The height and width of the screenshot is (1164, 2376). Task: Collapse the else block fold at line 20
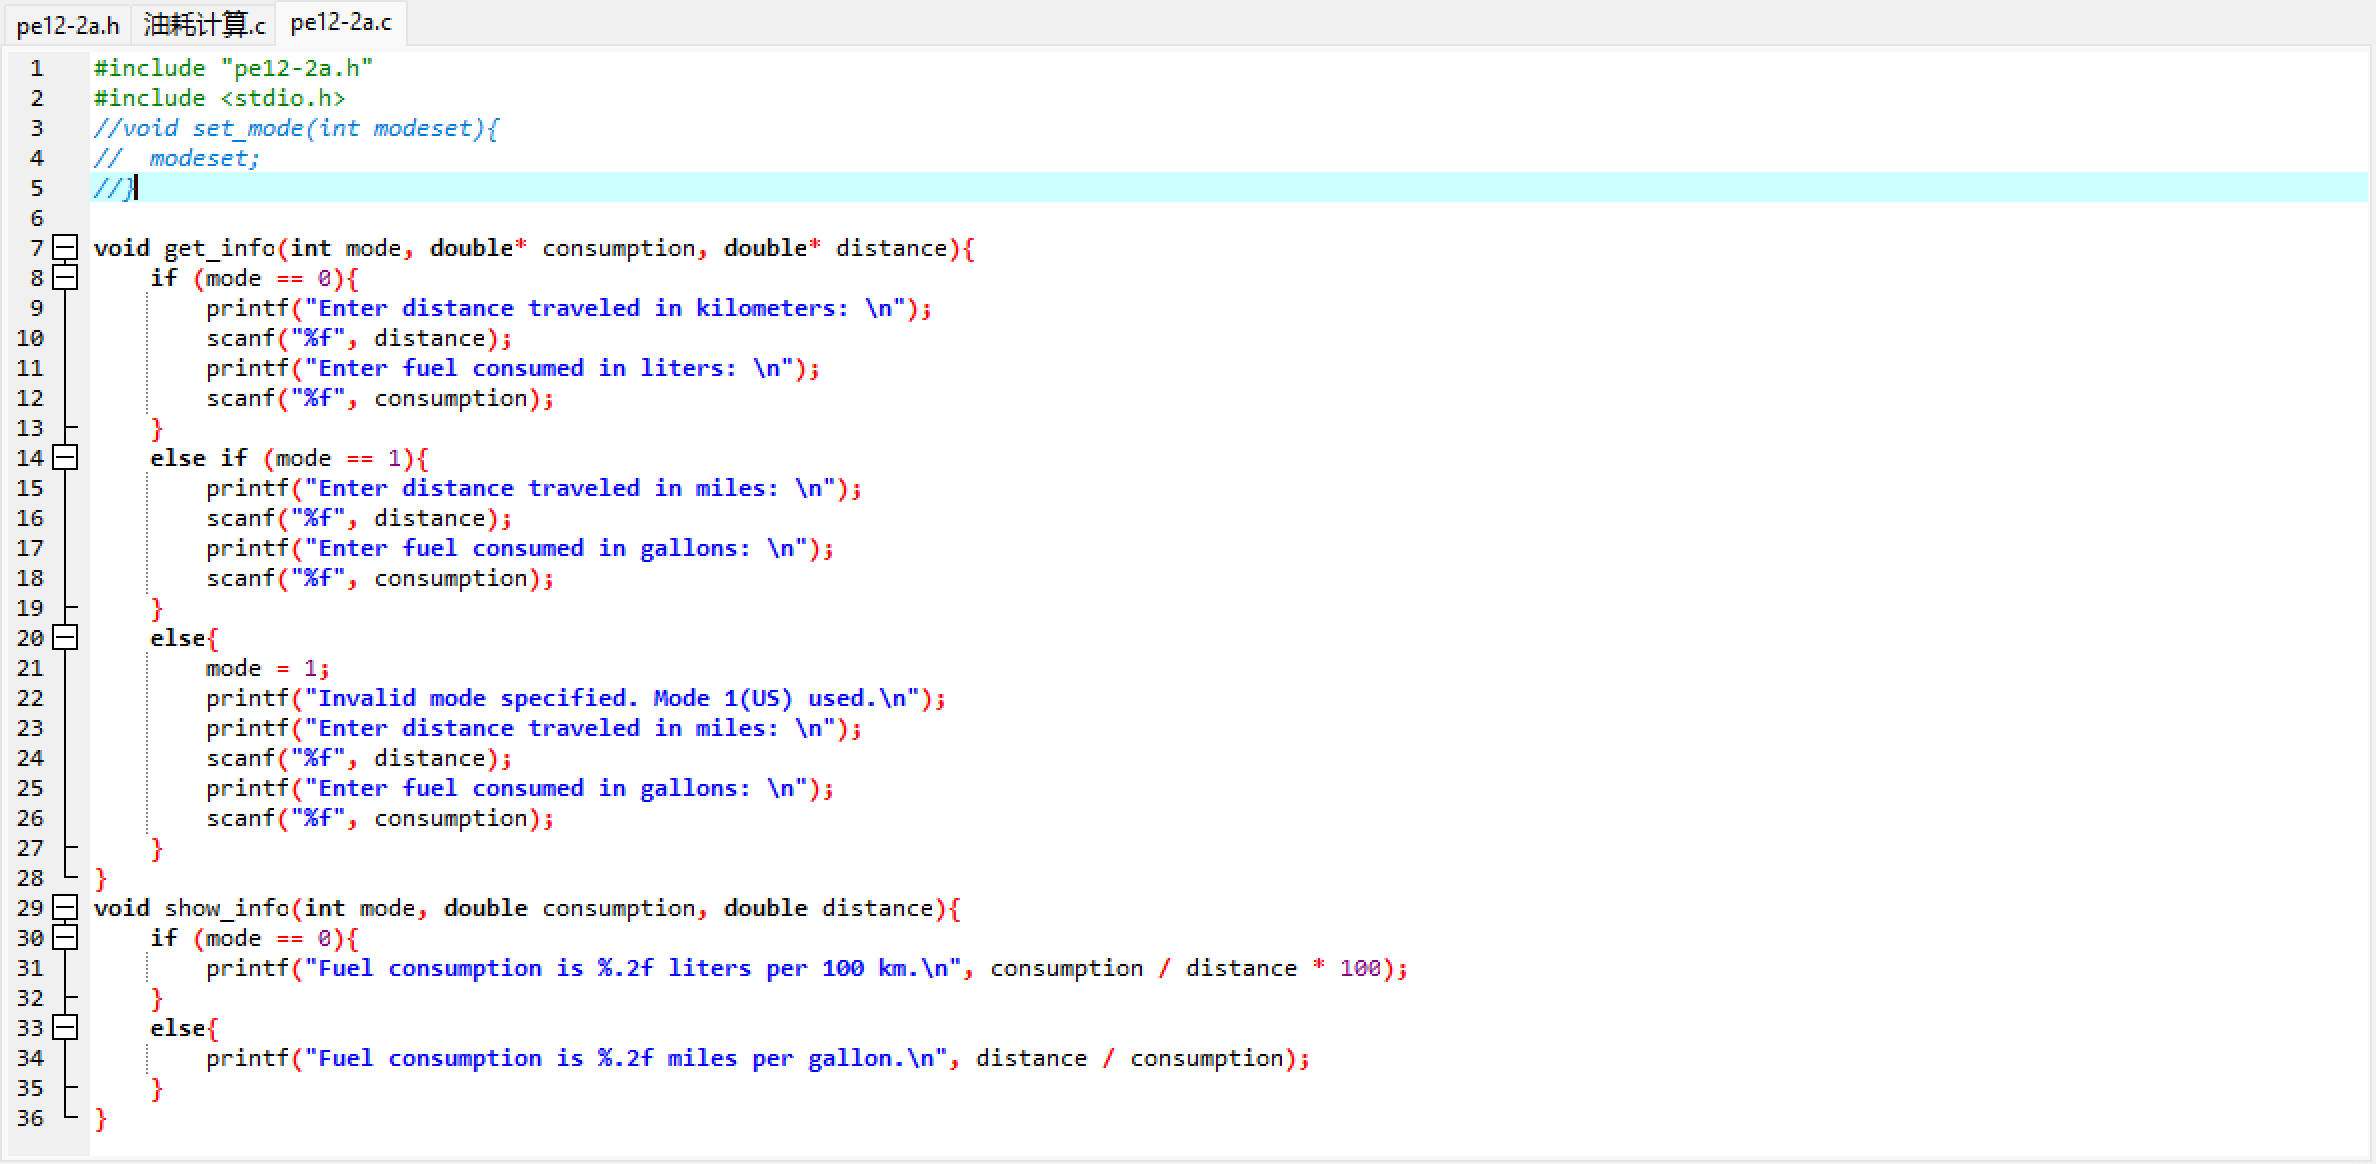[65, 637]
